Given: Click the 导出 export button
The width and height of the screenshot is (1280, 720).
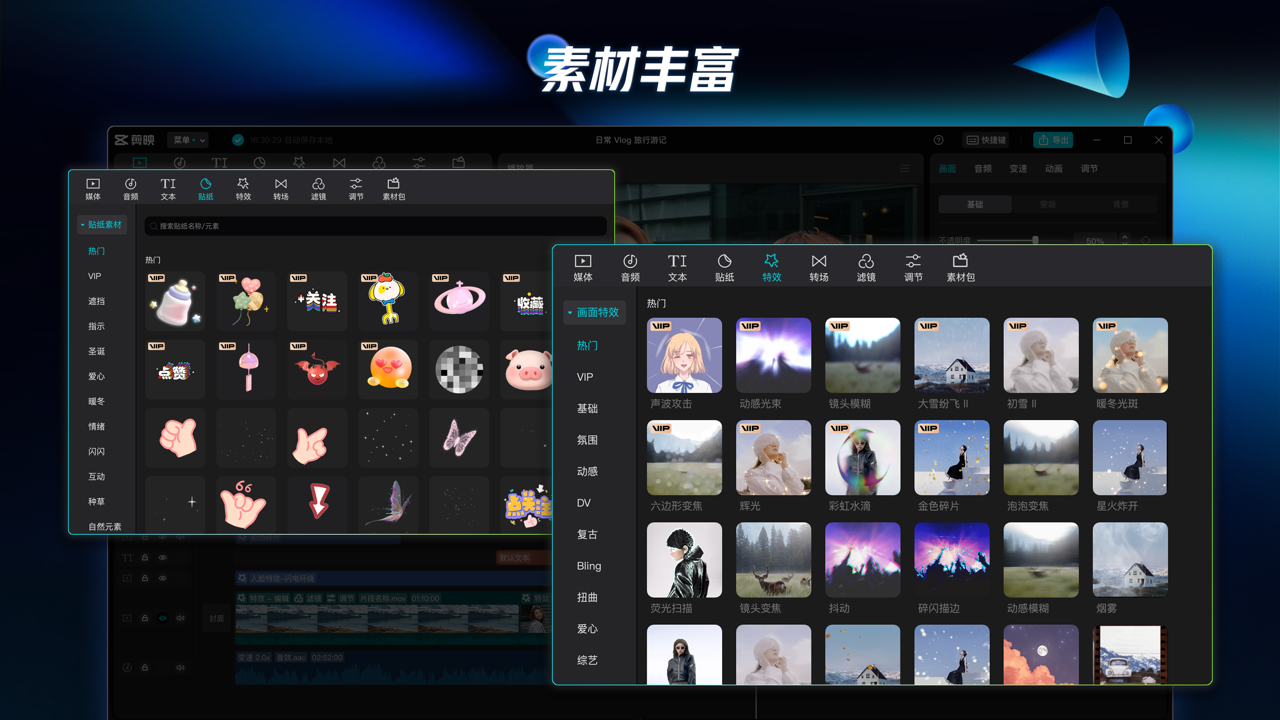Looking at the screenshot, I should tap(1053, 140).
